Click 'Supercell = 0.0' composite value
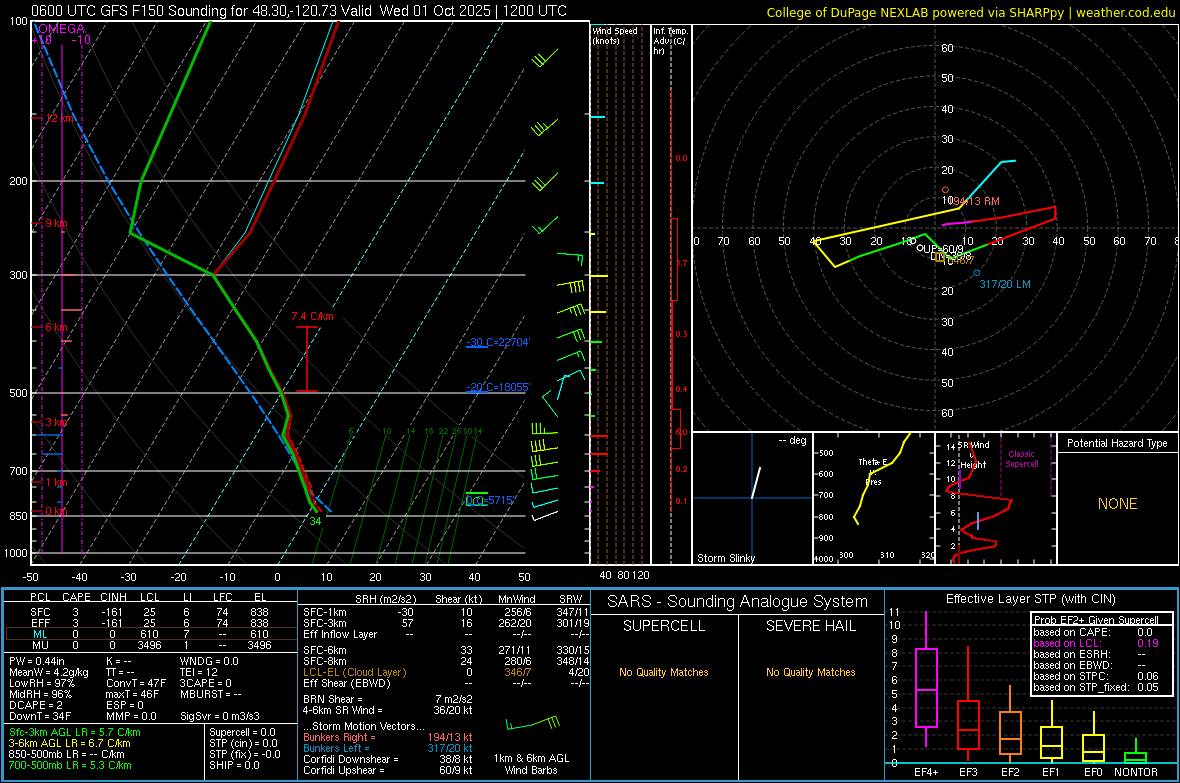This screenshot has height=783, width=1180. pos(242,732)
